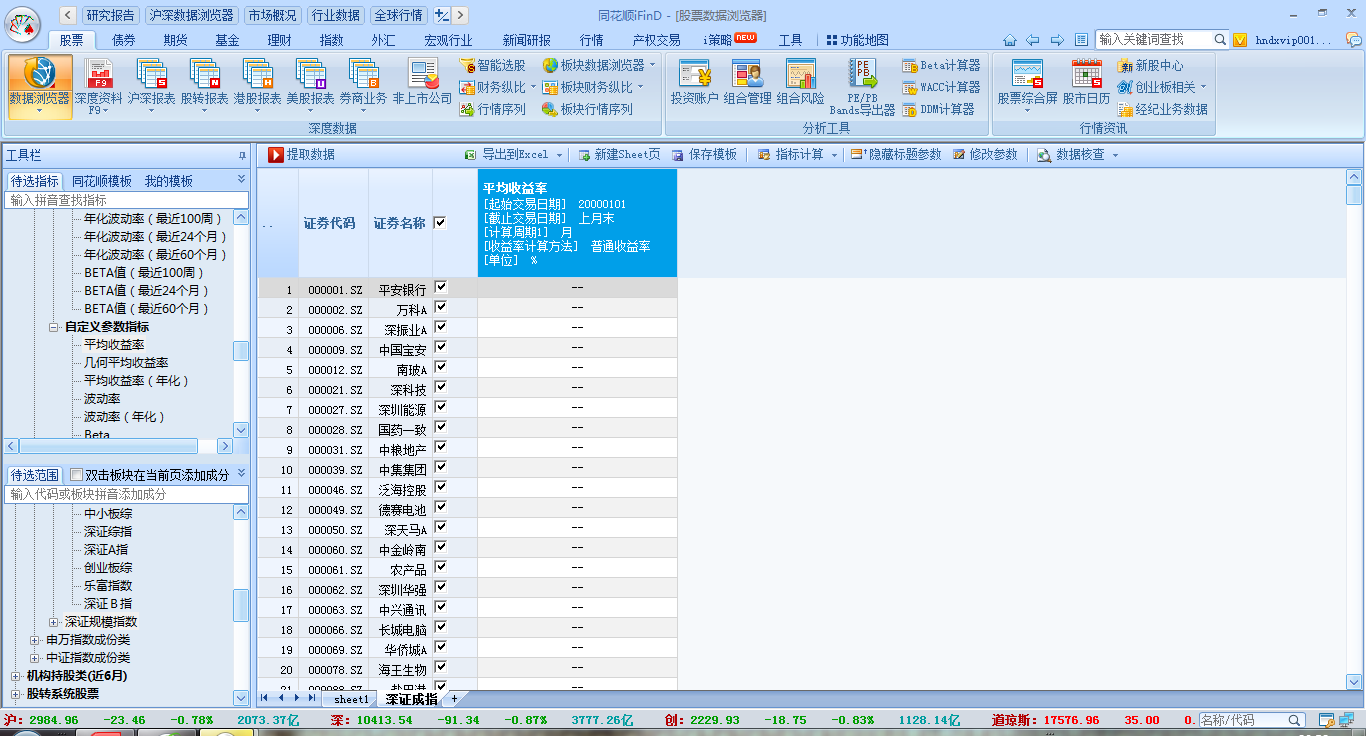Enable 双击板块在当前页添加成分 checkbox
This screenshot has height=736, width=1366.
pos(77,475)
